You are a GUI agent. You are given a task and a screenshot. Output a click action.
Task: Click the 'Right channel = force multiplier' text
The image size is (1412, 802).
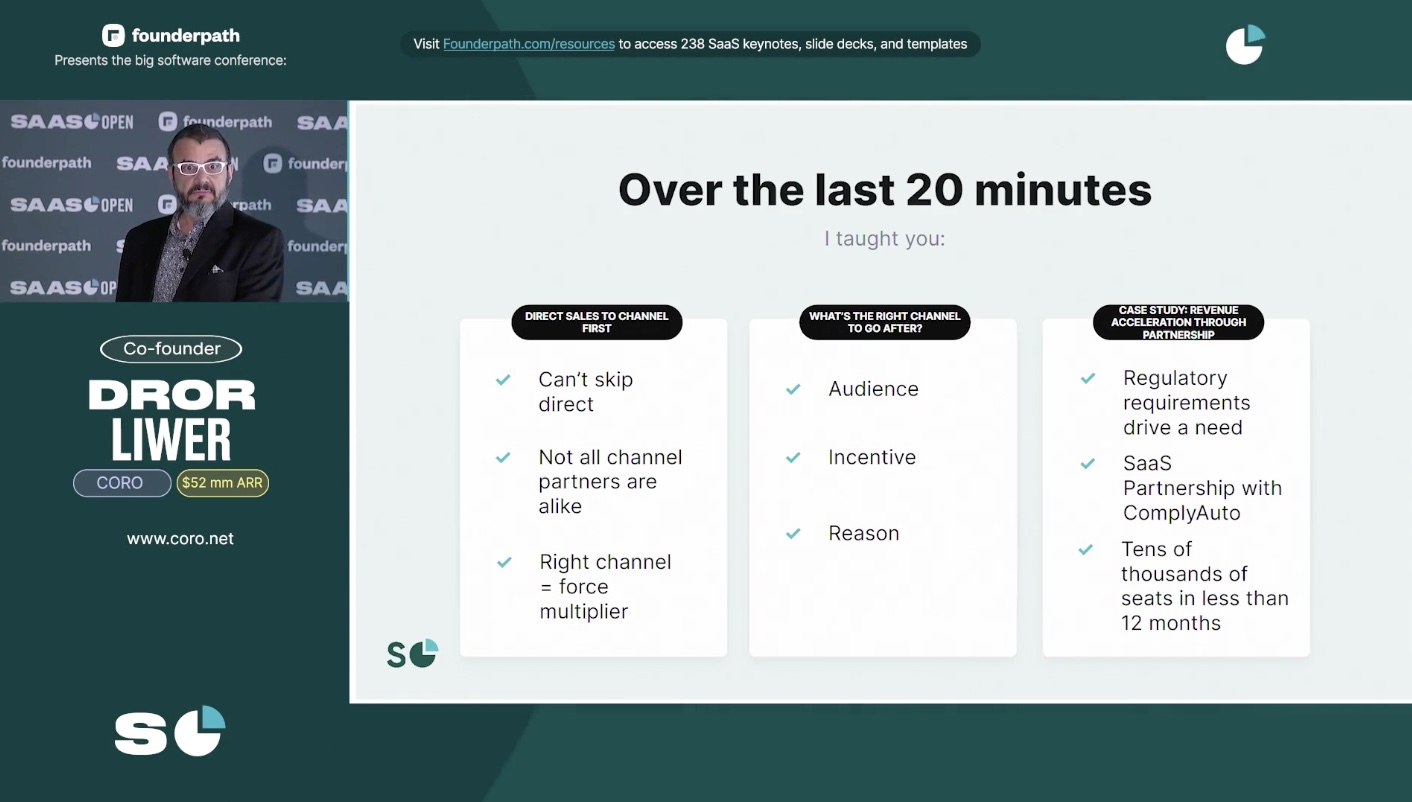pyautogui.click(x=605, y=587)
